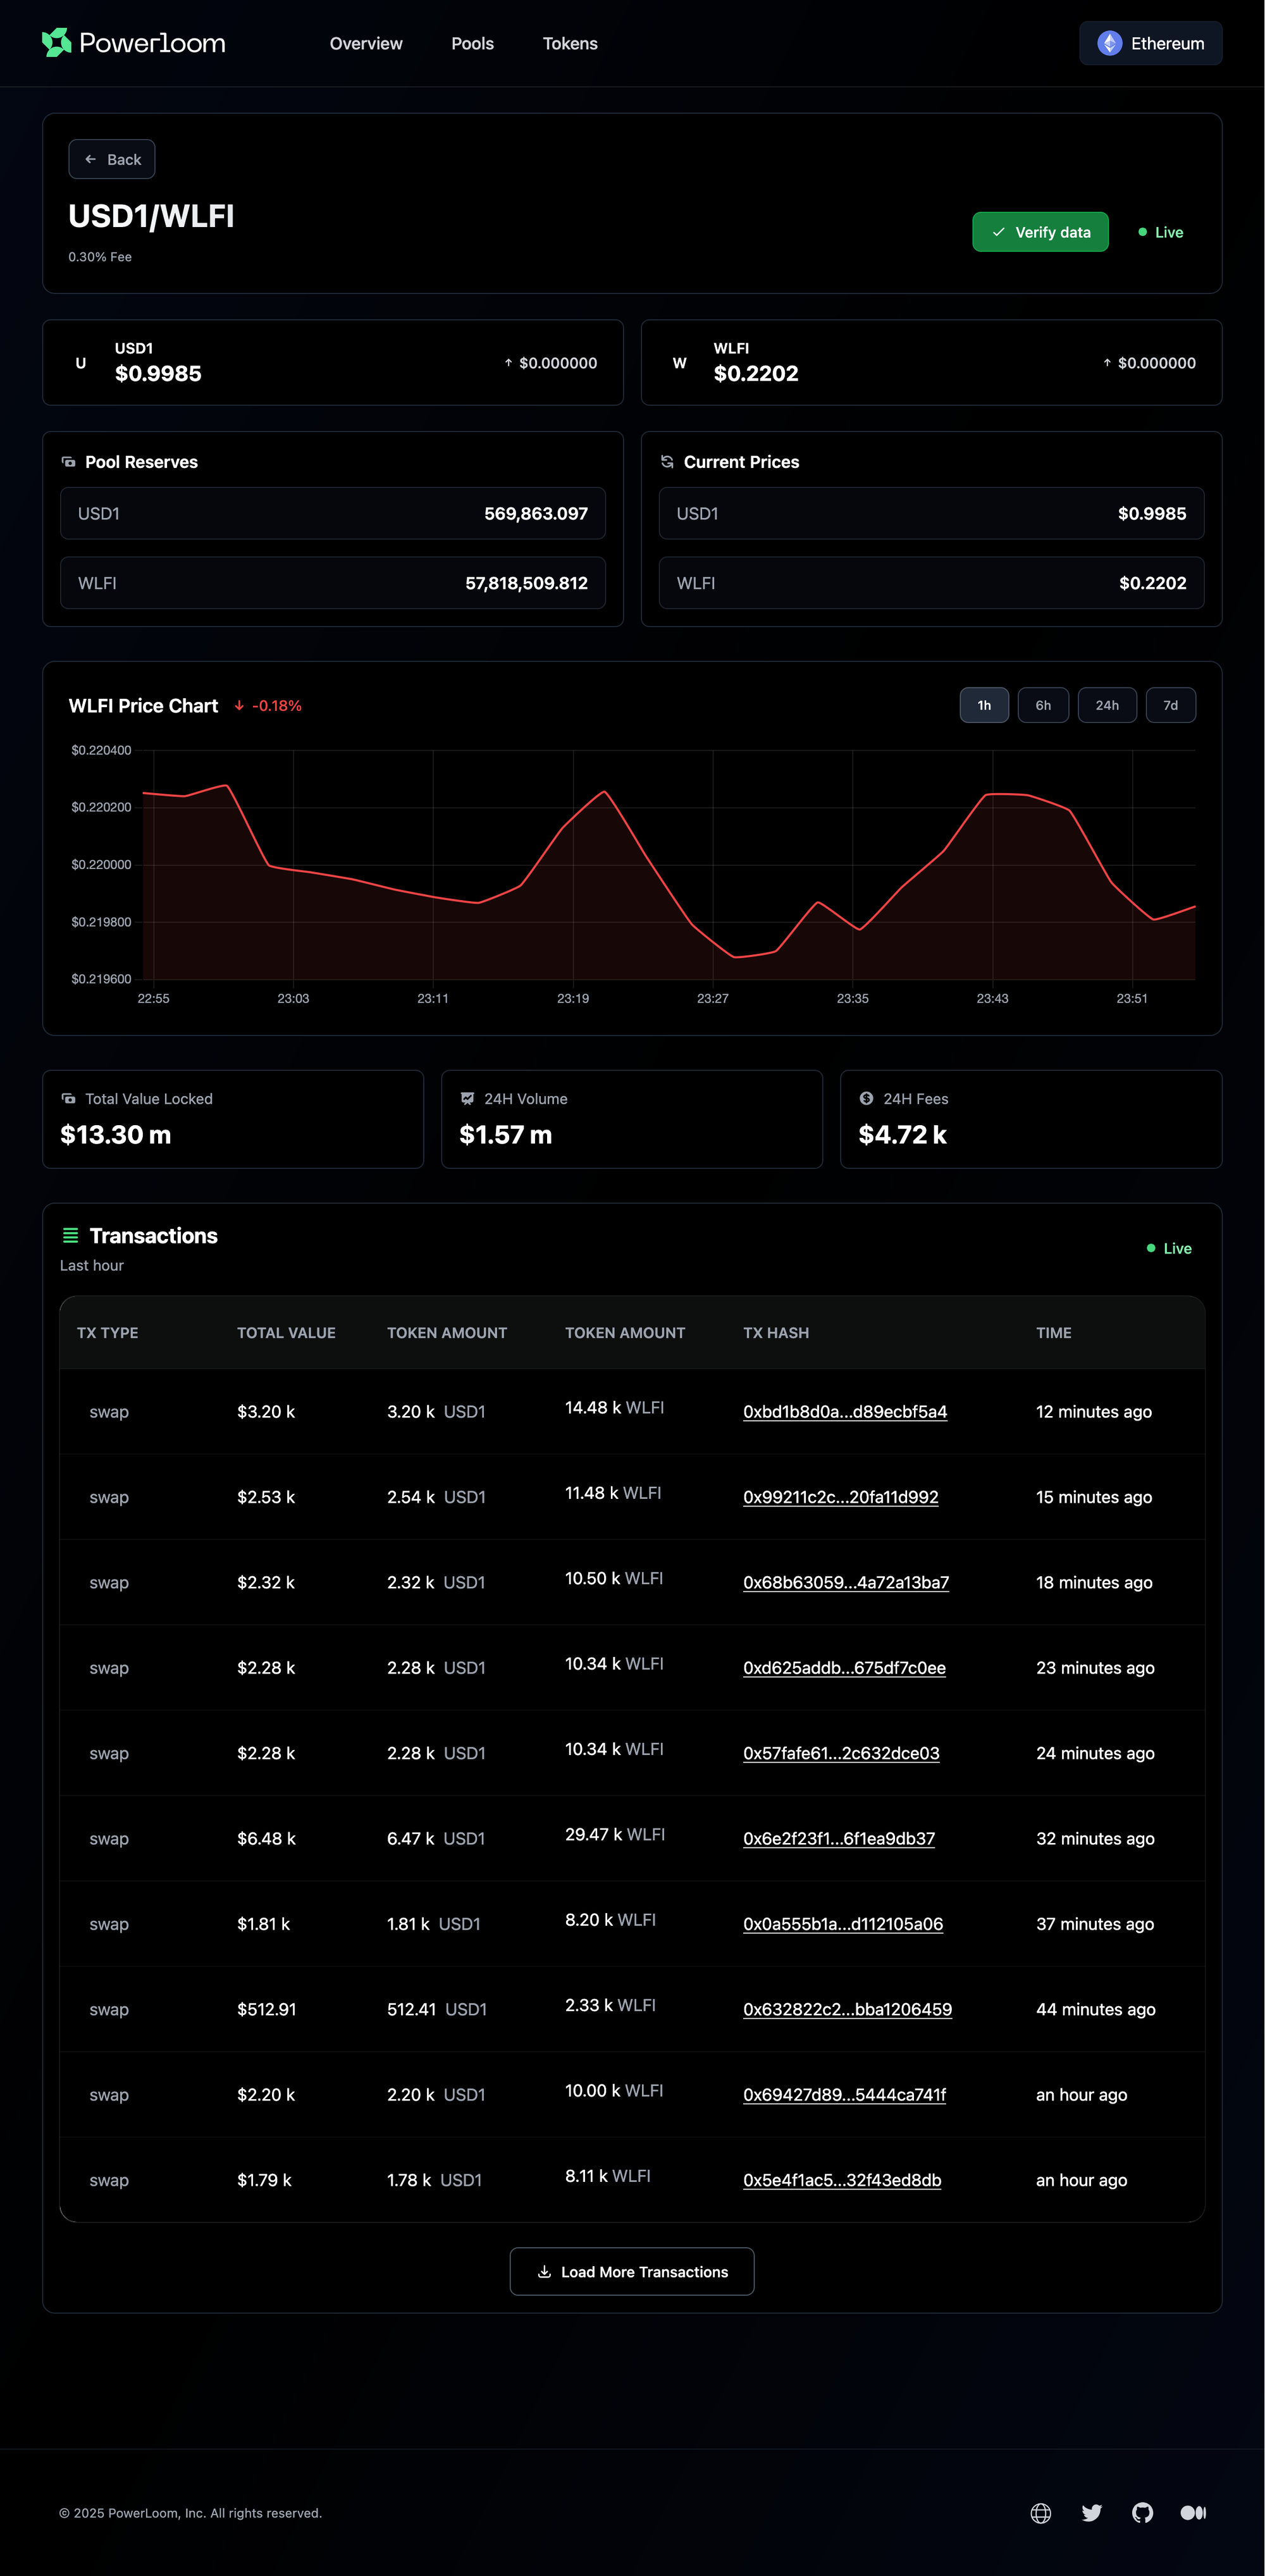Click the Total Value Locked icon

tap(69, 1098)
